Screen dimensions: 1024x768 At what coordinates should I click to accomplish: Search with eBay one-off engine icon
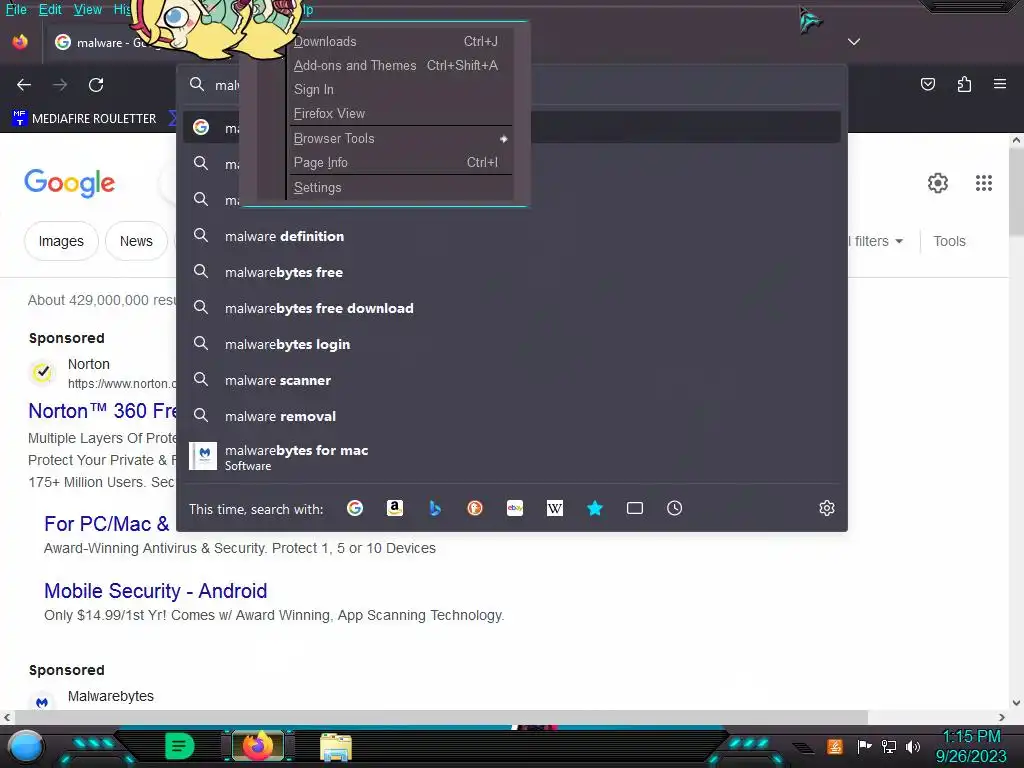coord(515,508)
